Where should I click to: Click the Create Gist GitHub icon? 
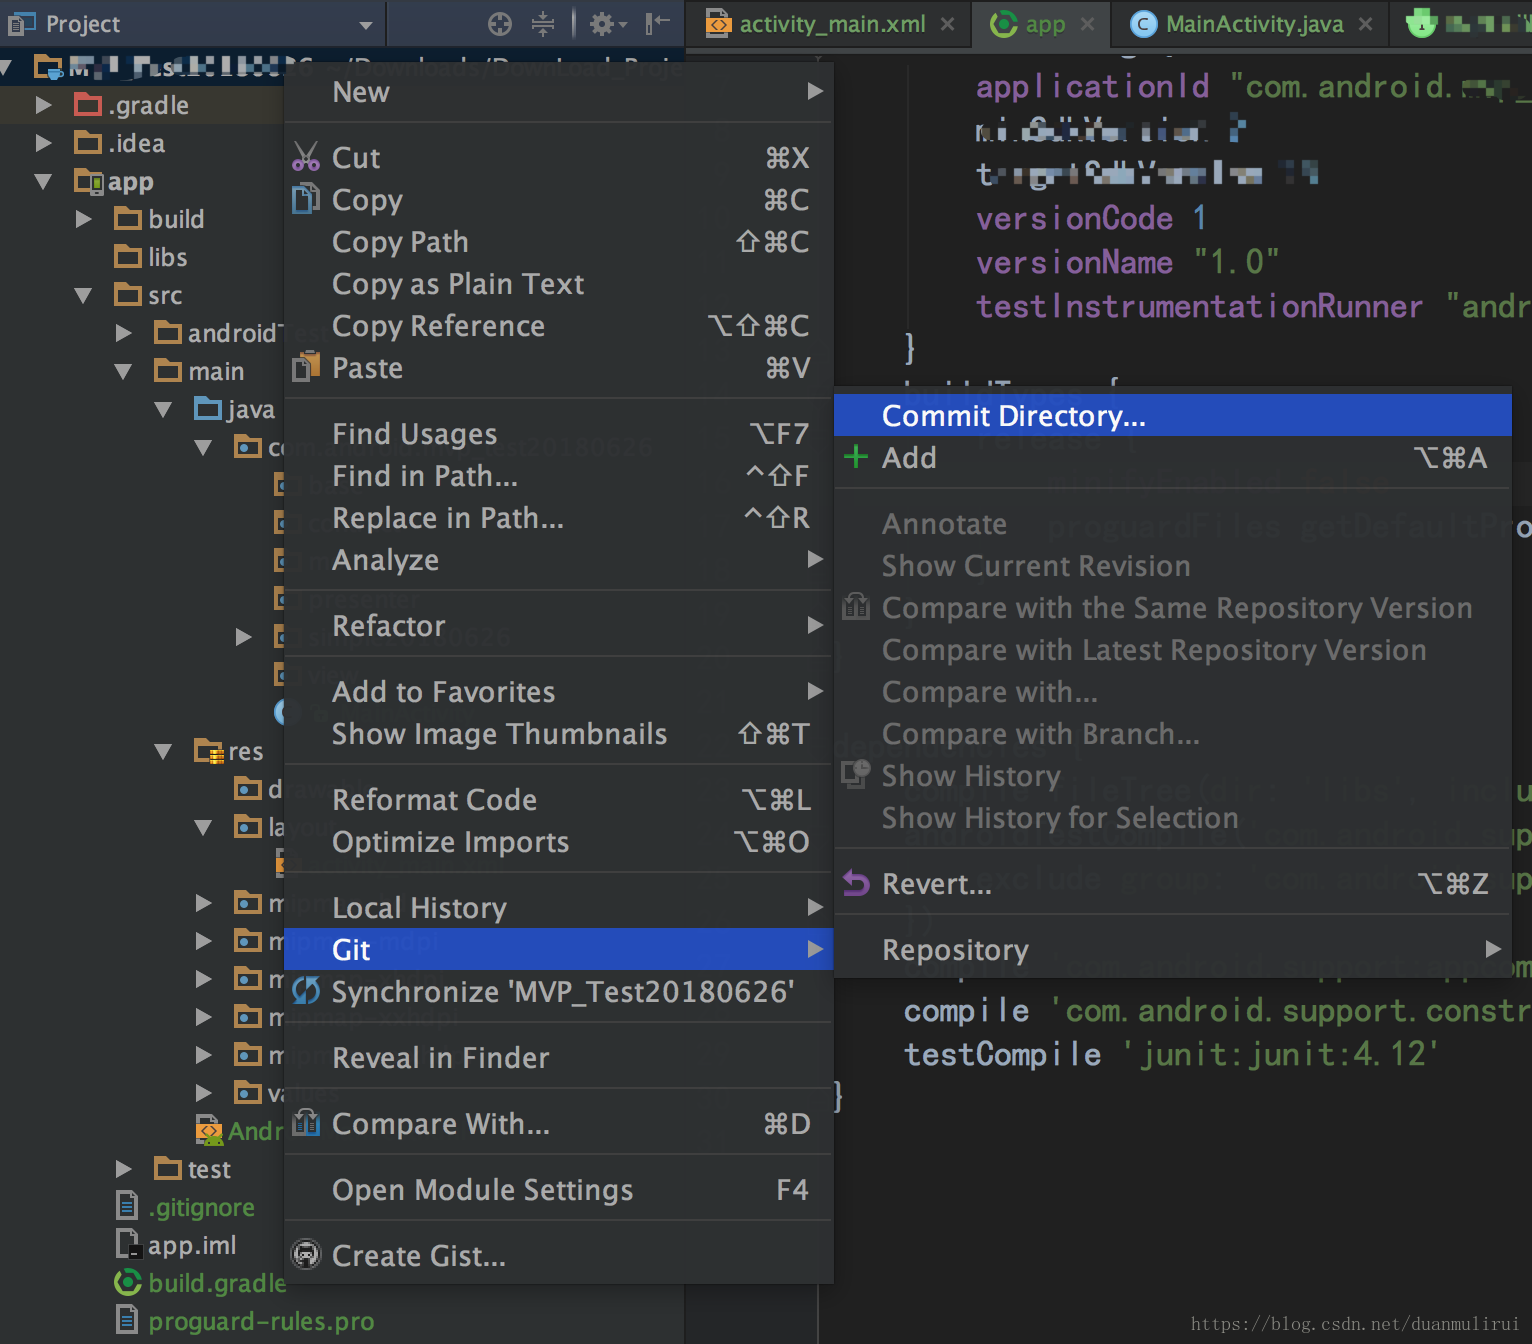click(x=306, y=1254)
